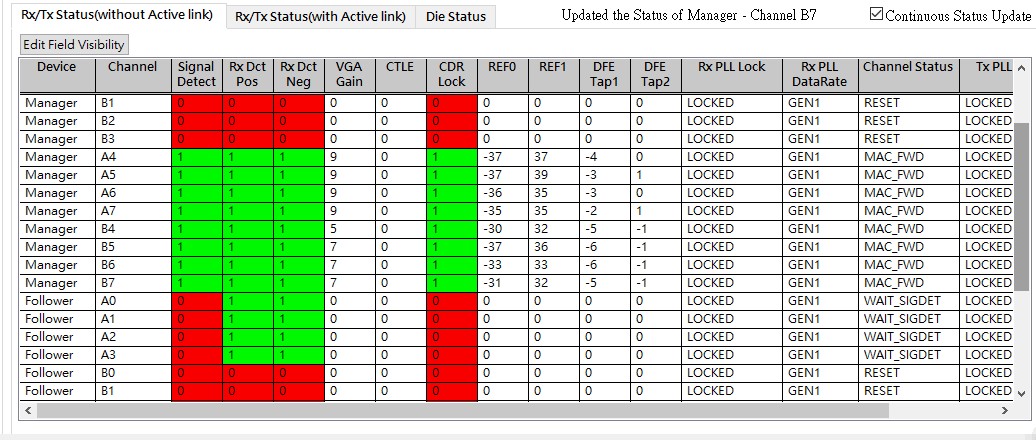Click the Device column header
The width and height of the screenshot is (1036, 440).
[57, 75]
